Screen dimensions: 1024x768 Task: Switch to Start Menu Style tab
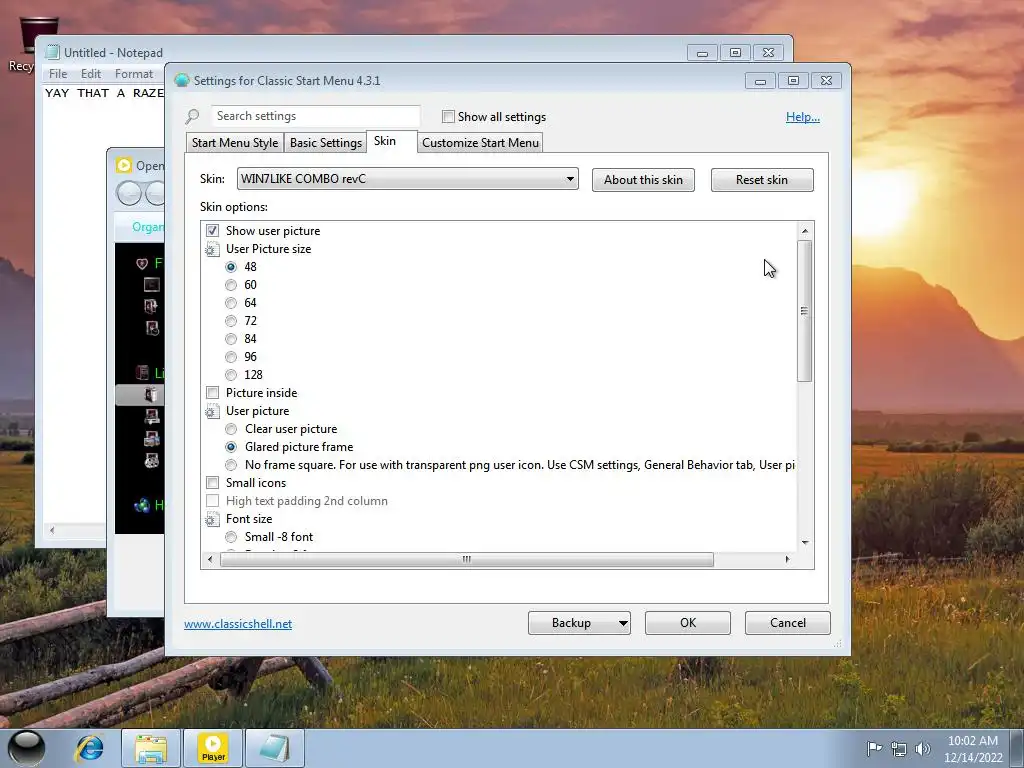pos(234,143)
